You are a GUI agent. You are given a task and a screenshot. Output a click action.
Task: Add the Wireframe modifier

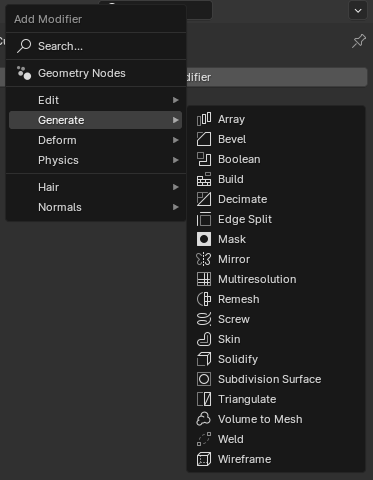276,459
